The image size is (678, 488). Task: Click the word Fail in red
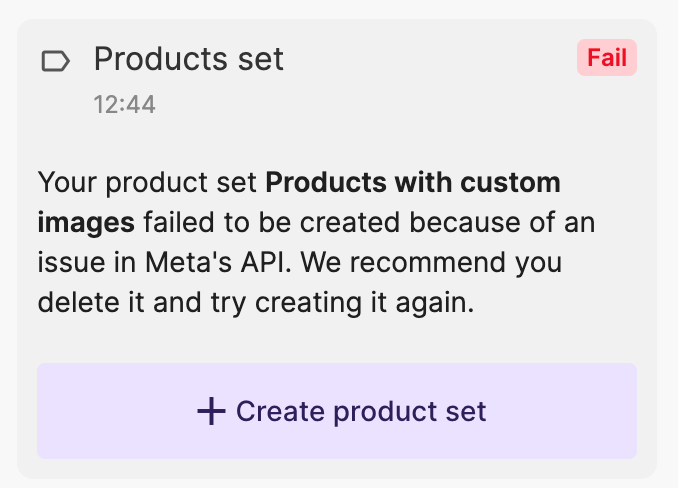click(x=607, y=57)
